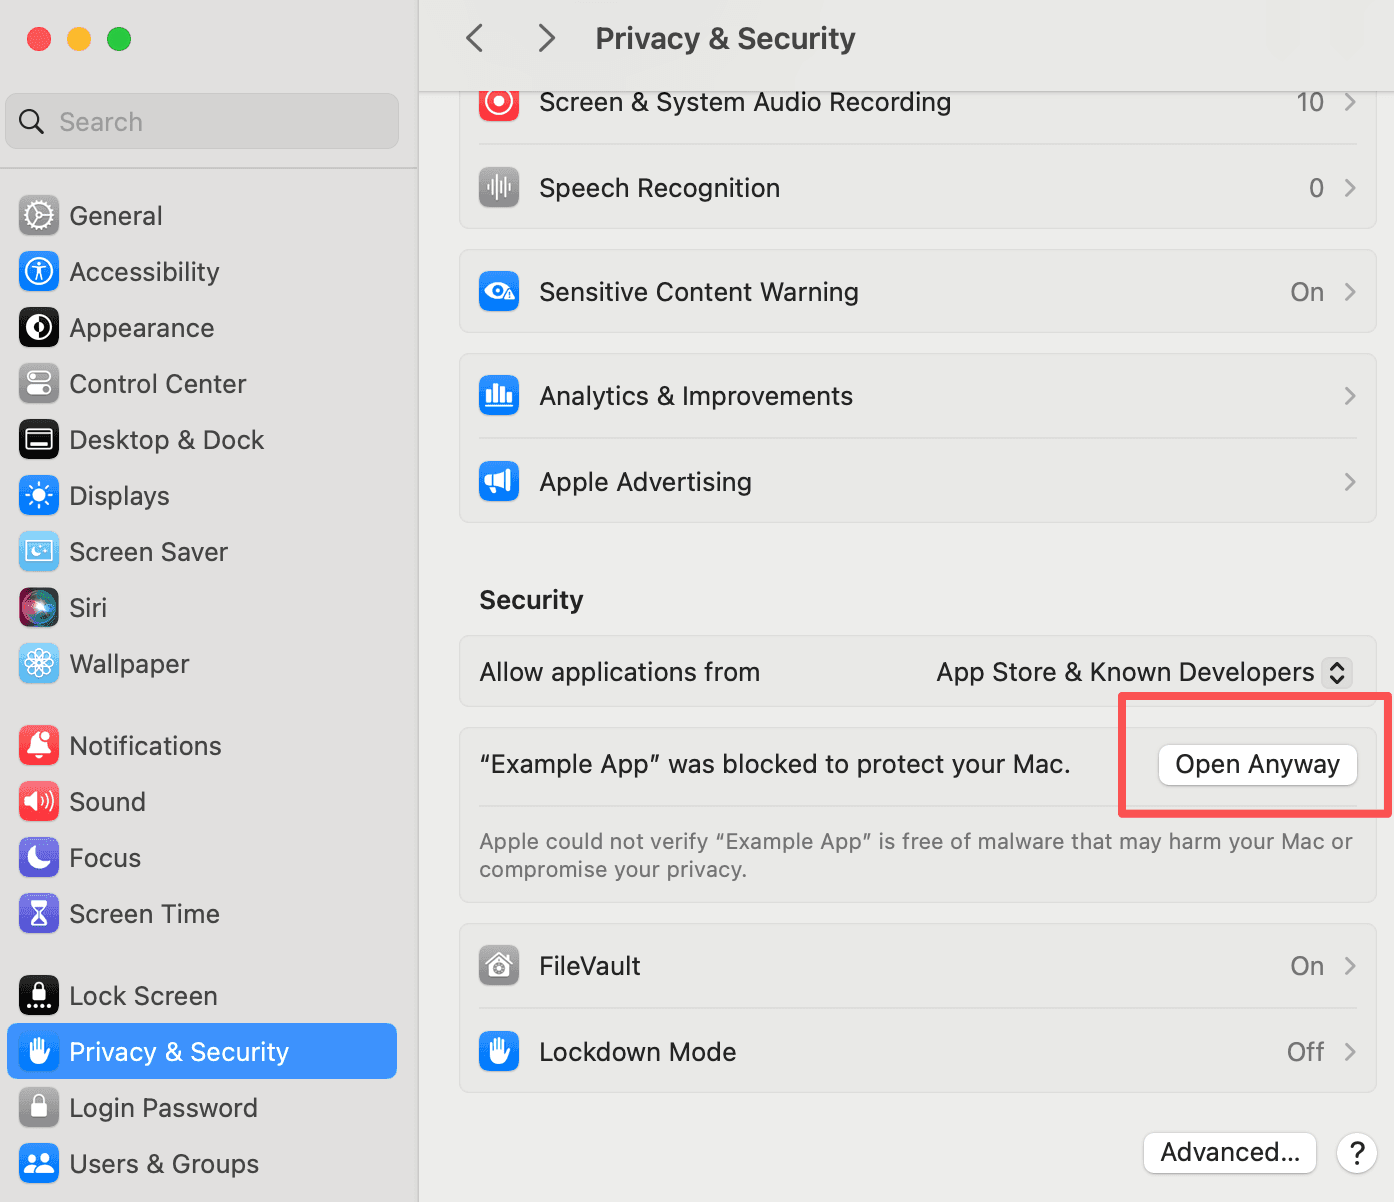The width and height of the screenshot is (1394, 1202).
Task: Click Screen Time label in sidebar
Action: coord(144,914)
